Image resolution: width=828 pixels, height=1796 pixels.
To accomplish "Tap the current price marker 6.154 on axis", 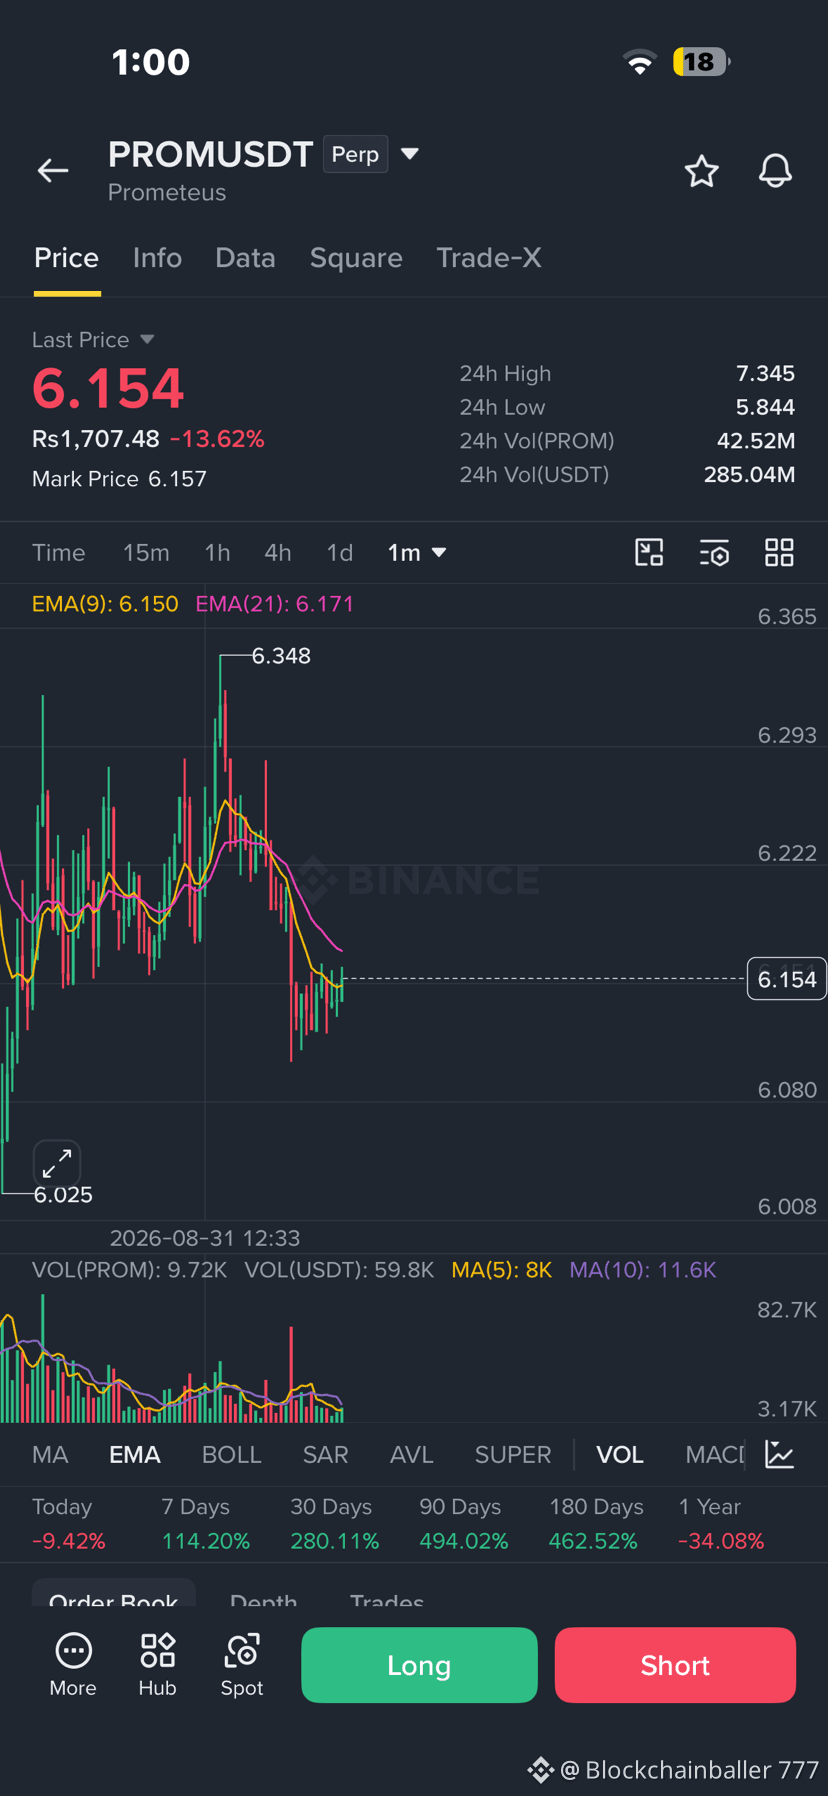I will point(787,979).
